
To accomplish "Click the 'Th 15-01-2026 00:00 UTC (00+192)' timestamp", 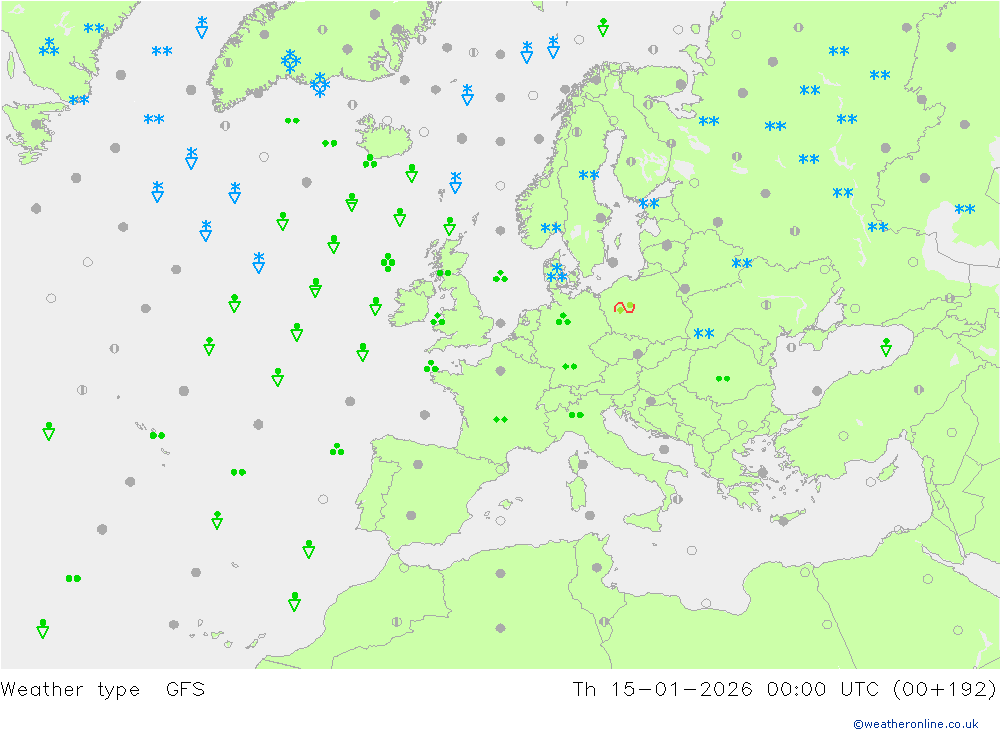I will 784,690.
